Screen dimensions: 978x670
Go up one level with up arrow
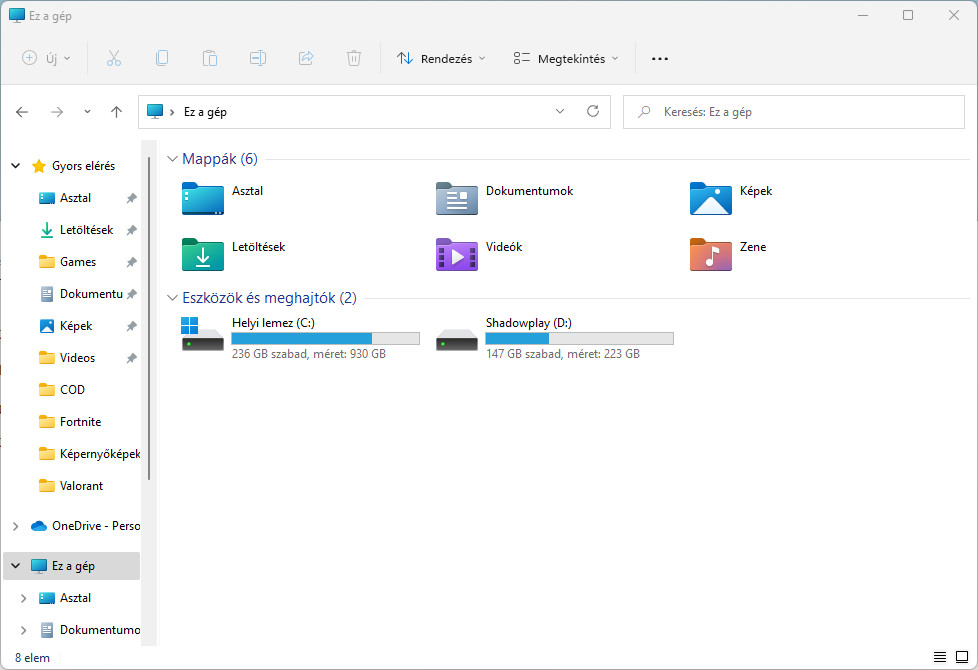116,112
